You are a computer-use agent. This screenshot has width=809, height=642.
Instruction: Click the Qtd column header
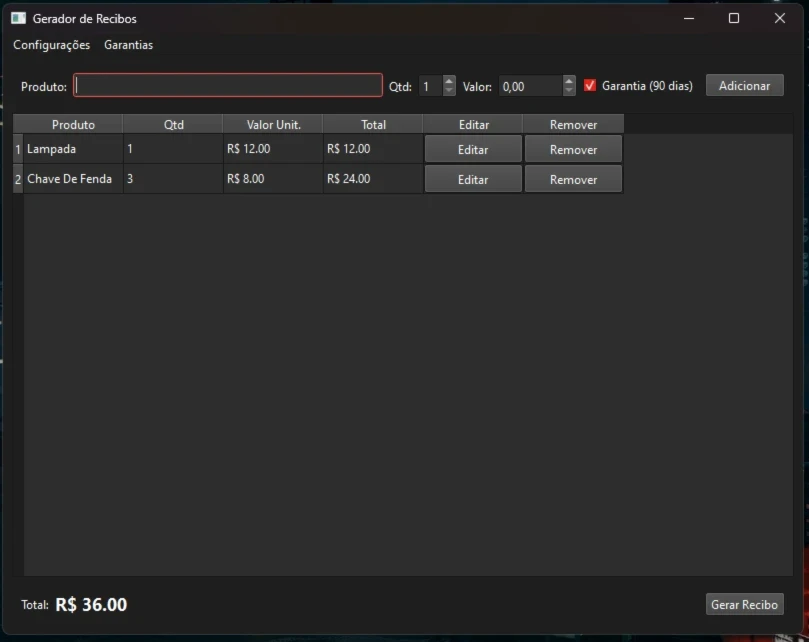pos(173,124)
